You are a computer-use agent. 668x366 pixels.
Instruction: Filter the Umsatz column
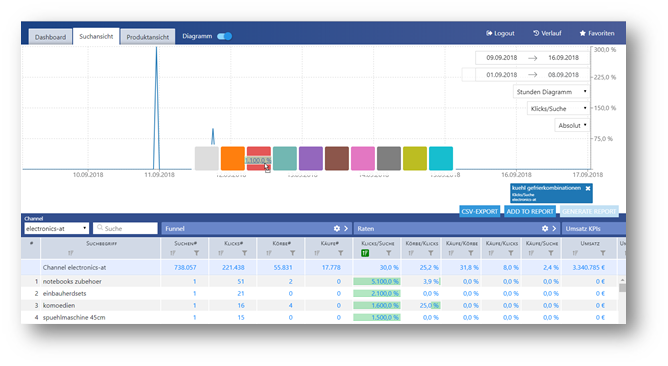tap(603, 253)
